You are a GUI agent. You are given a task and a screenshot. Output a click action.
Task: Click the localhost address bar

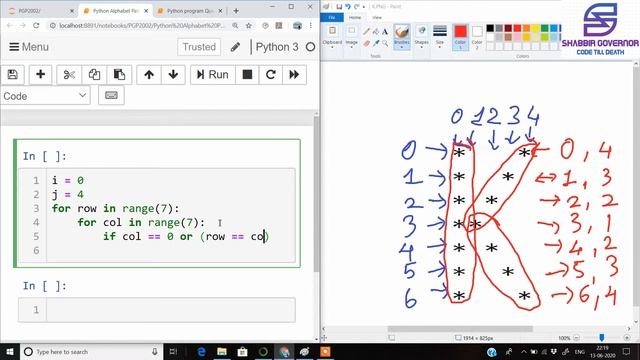(x=141, y=25)
